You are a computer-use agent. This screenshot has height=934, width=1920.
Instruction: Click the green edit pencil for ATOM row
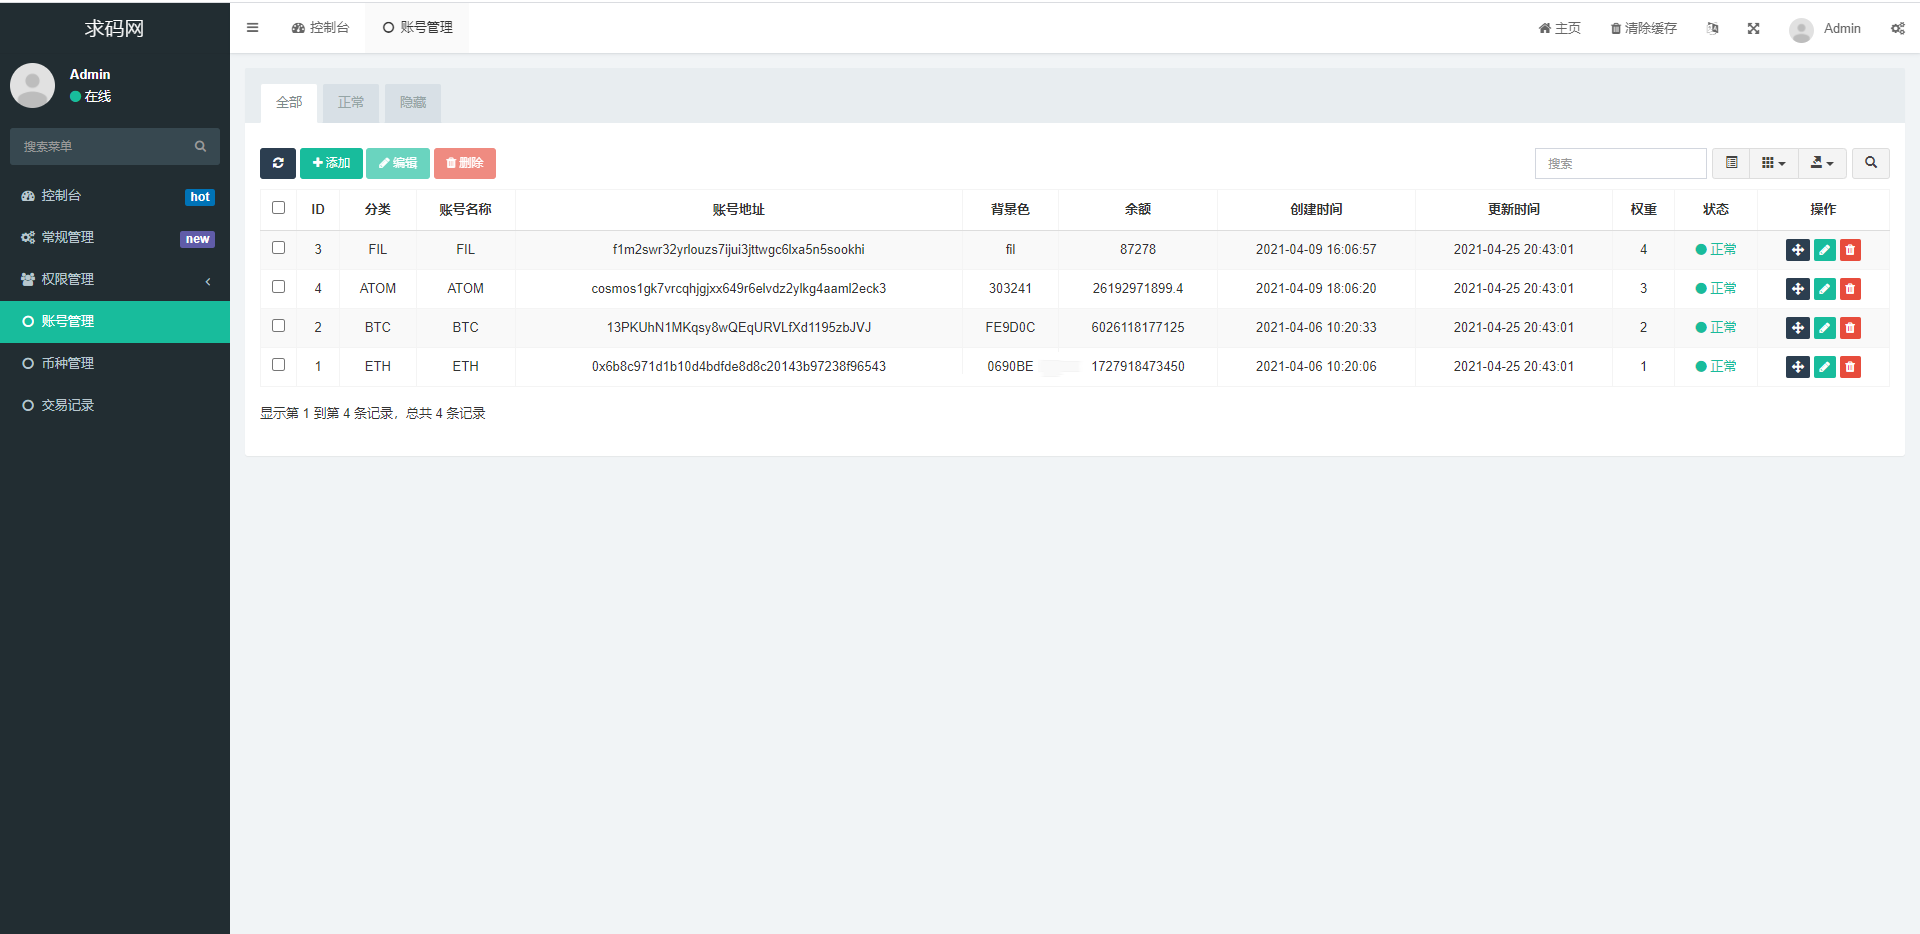coord(1824,289)
